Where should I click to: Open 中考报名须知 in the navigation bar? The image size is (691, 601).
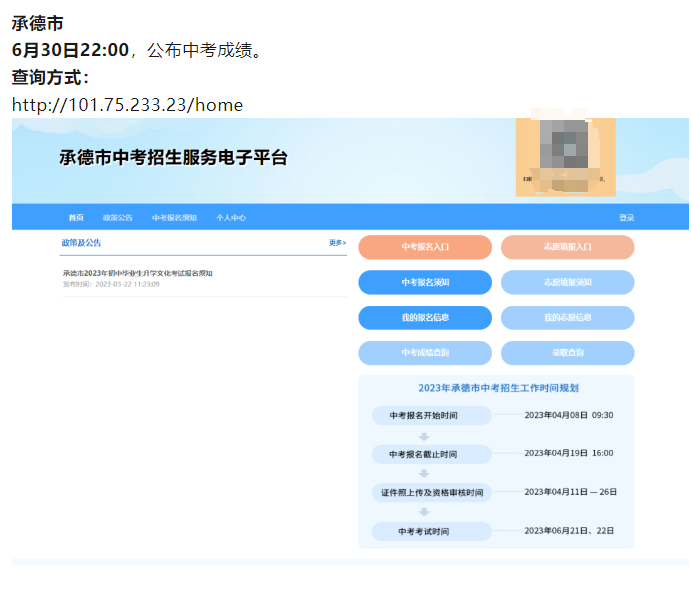pos(174,217)
